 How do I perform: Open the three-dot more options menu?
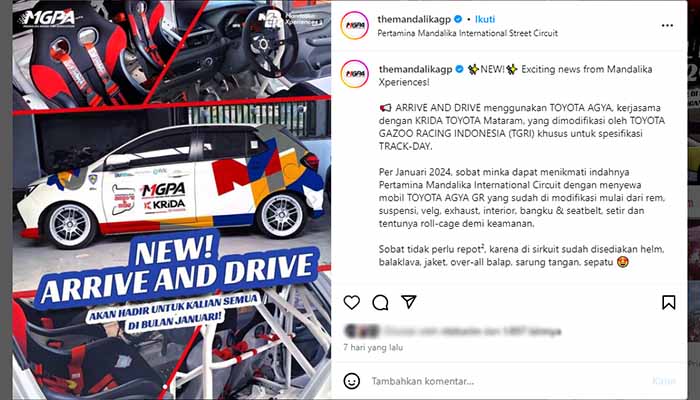pos(667,25)
